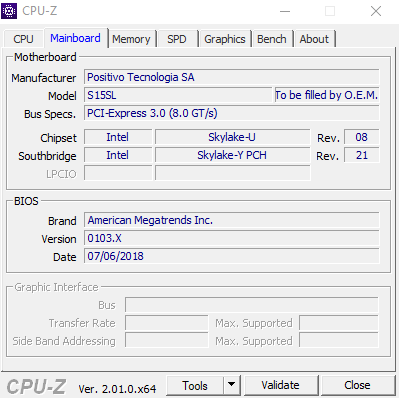Screen dimensions: 399x398
Task: Click the BIOS Version field 0103.X
Action: click(232, 238)
